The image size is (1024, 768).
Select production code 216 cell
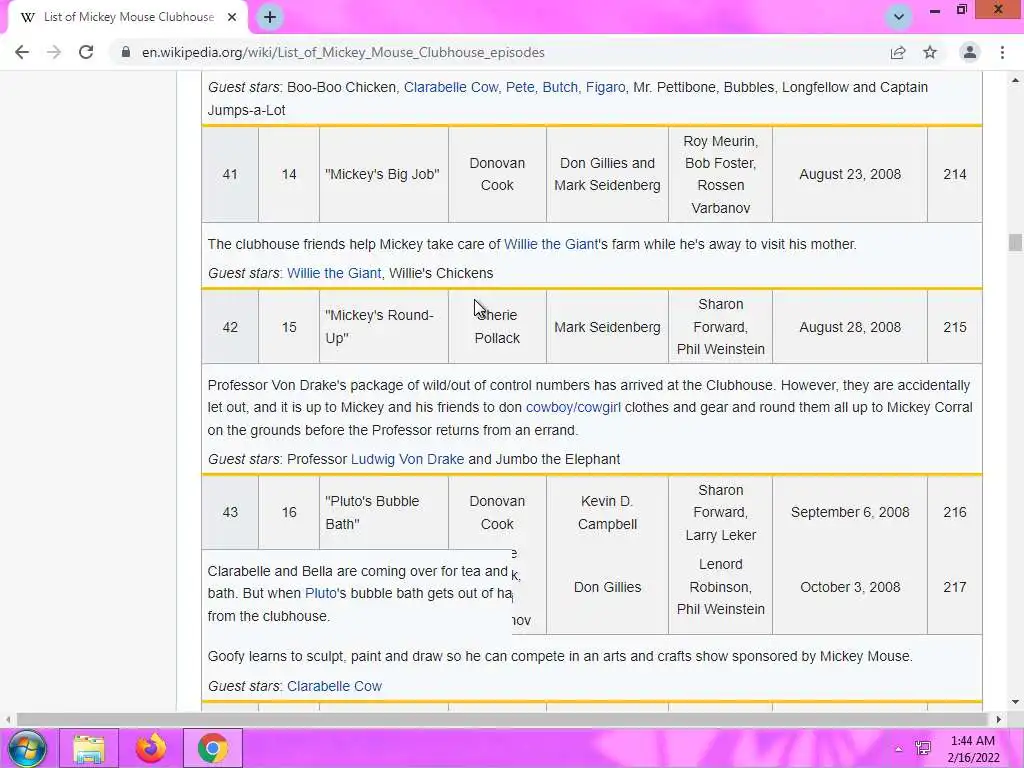(954, 513)
